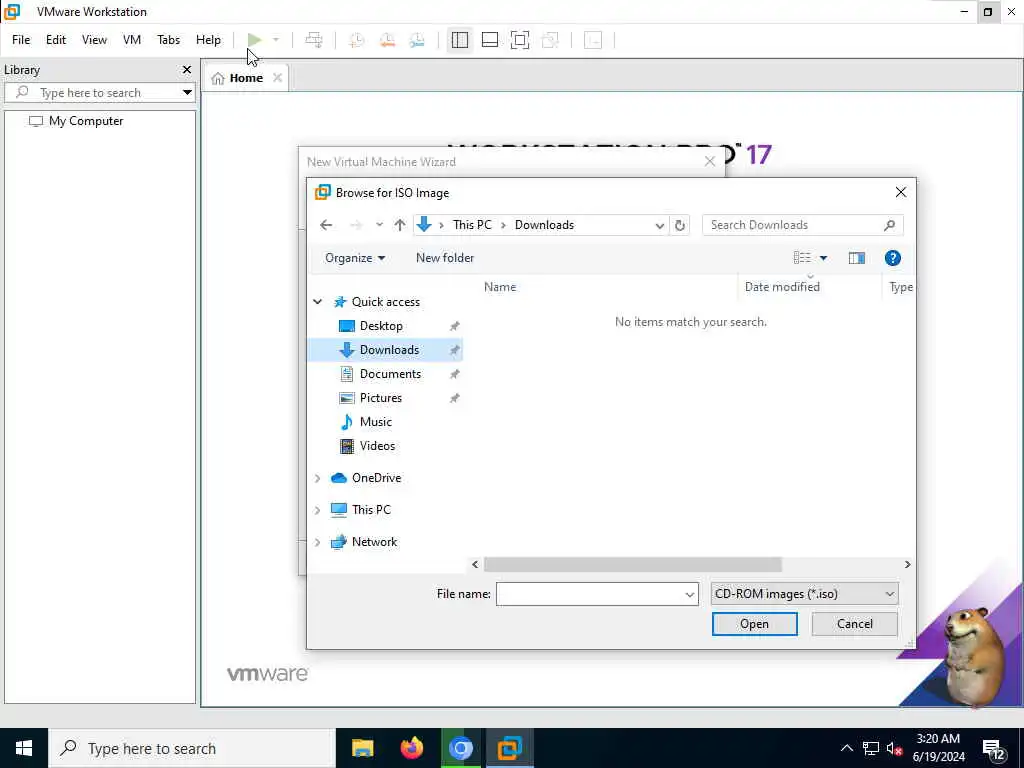Open the power options dropdown arrow
Viewport: 1024px width, 768px height.
[x=276, y=40]
